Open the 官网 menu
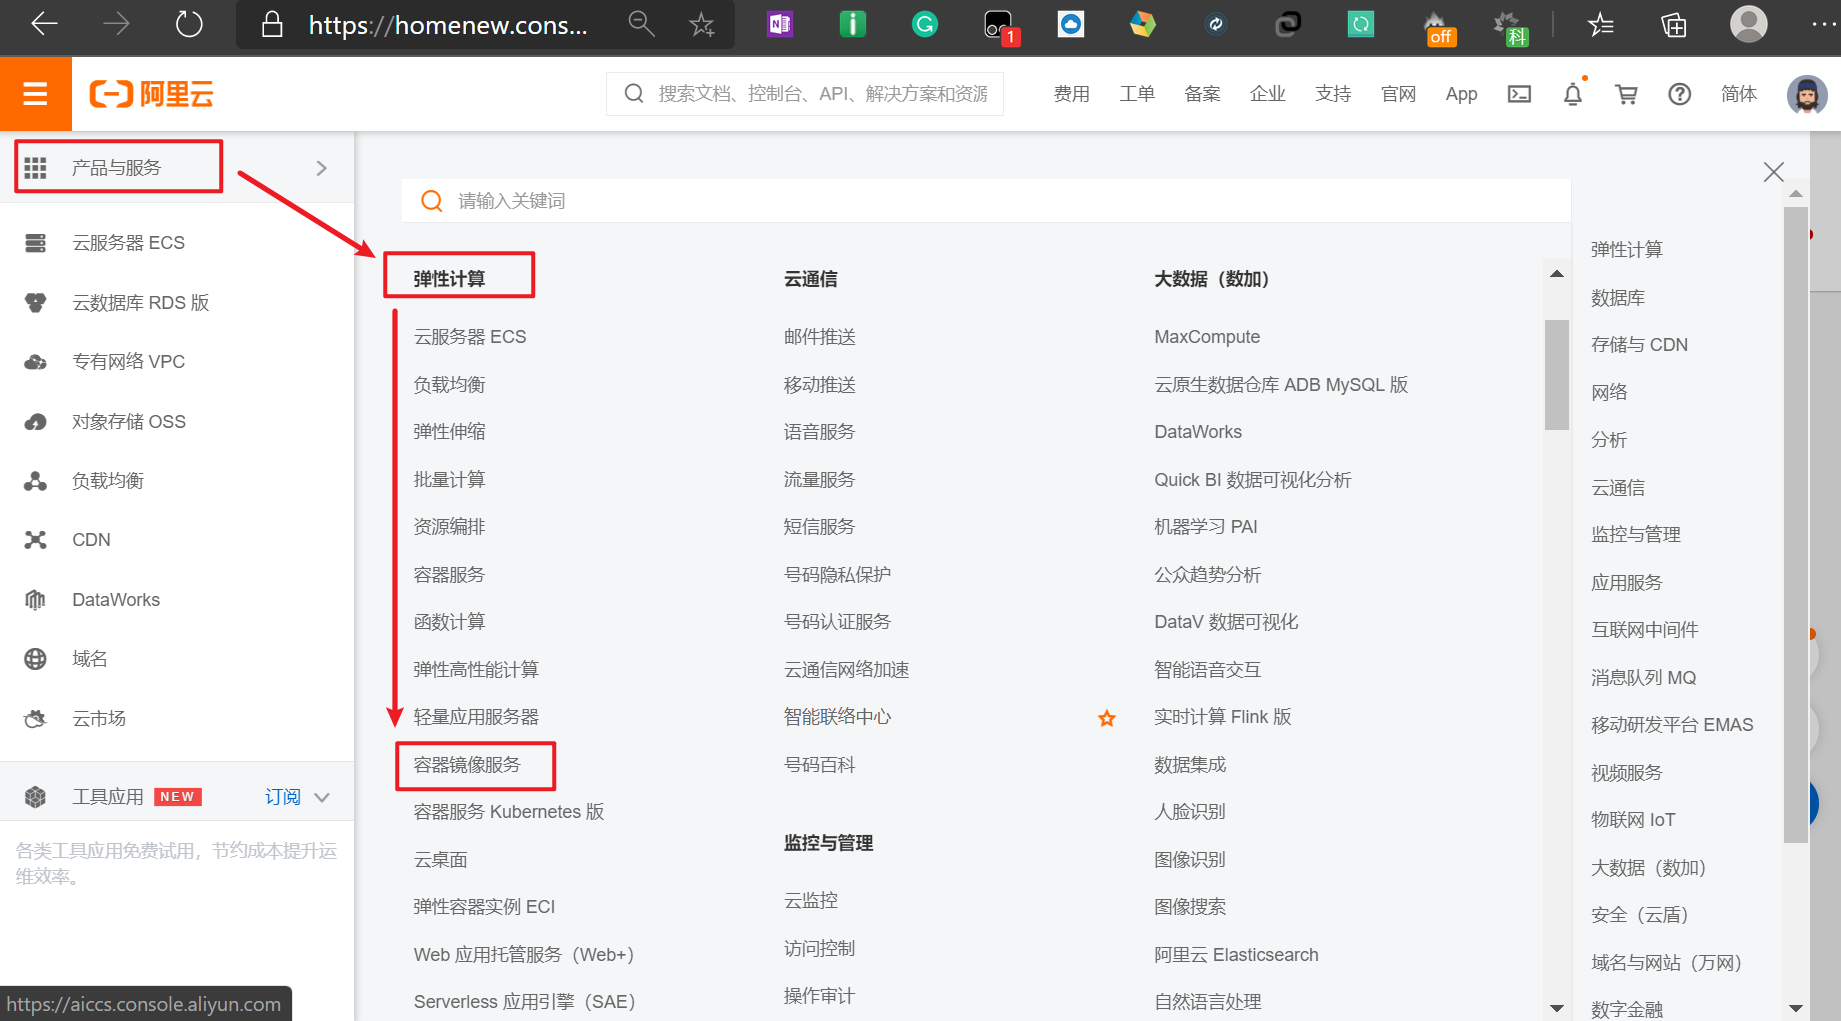The image size is (1841, 1021). pyautogui.click(x=1398, y=94)
